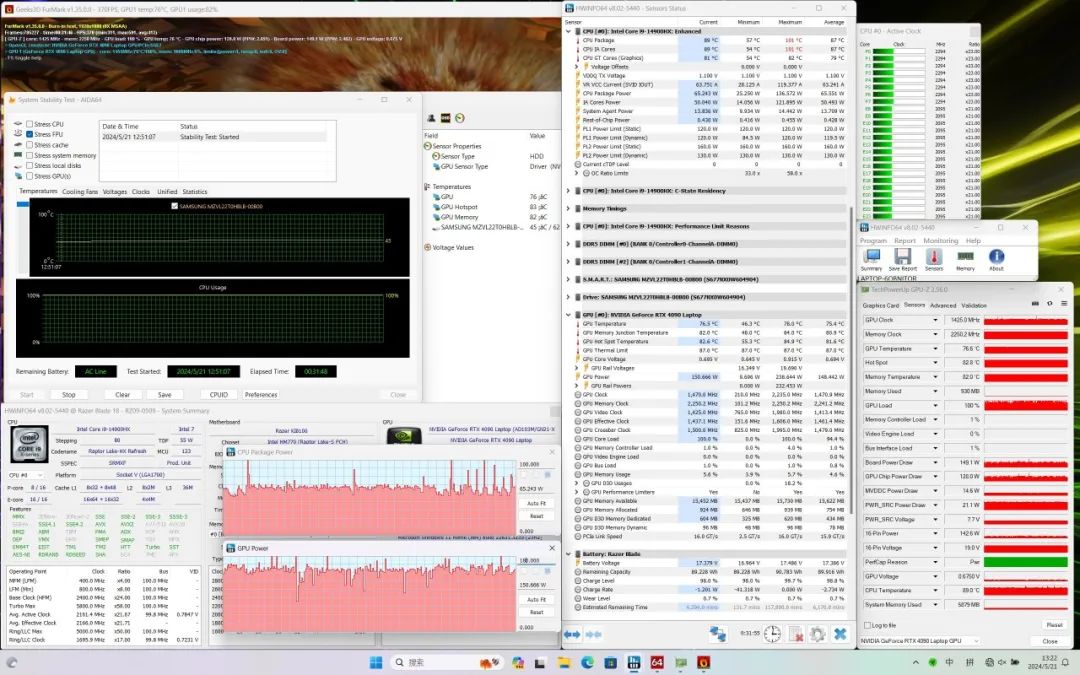Open the HWiNFO Summary icon

(x=871, y=258)
